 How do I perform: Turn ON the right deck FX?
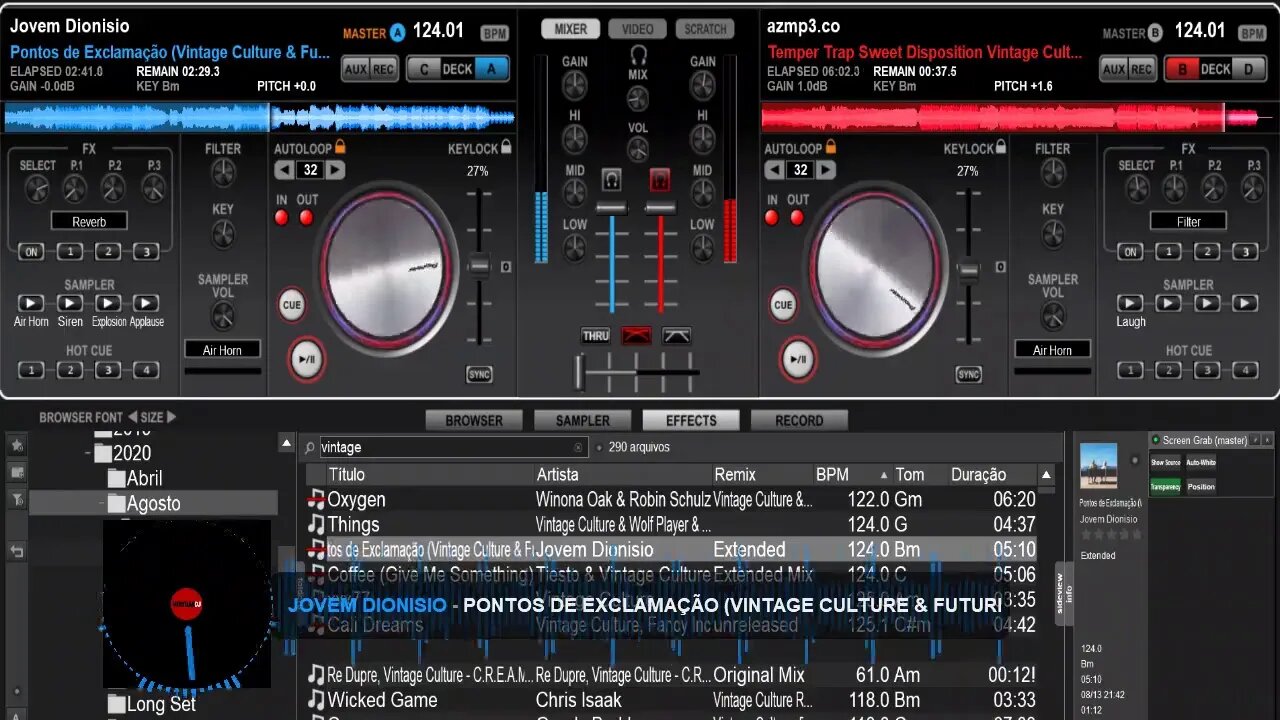[x=1130, y=252]
